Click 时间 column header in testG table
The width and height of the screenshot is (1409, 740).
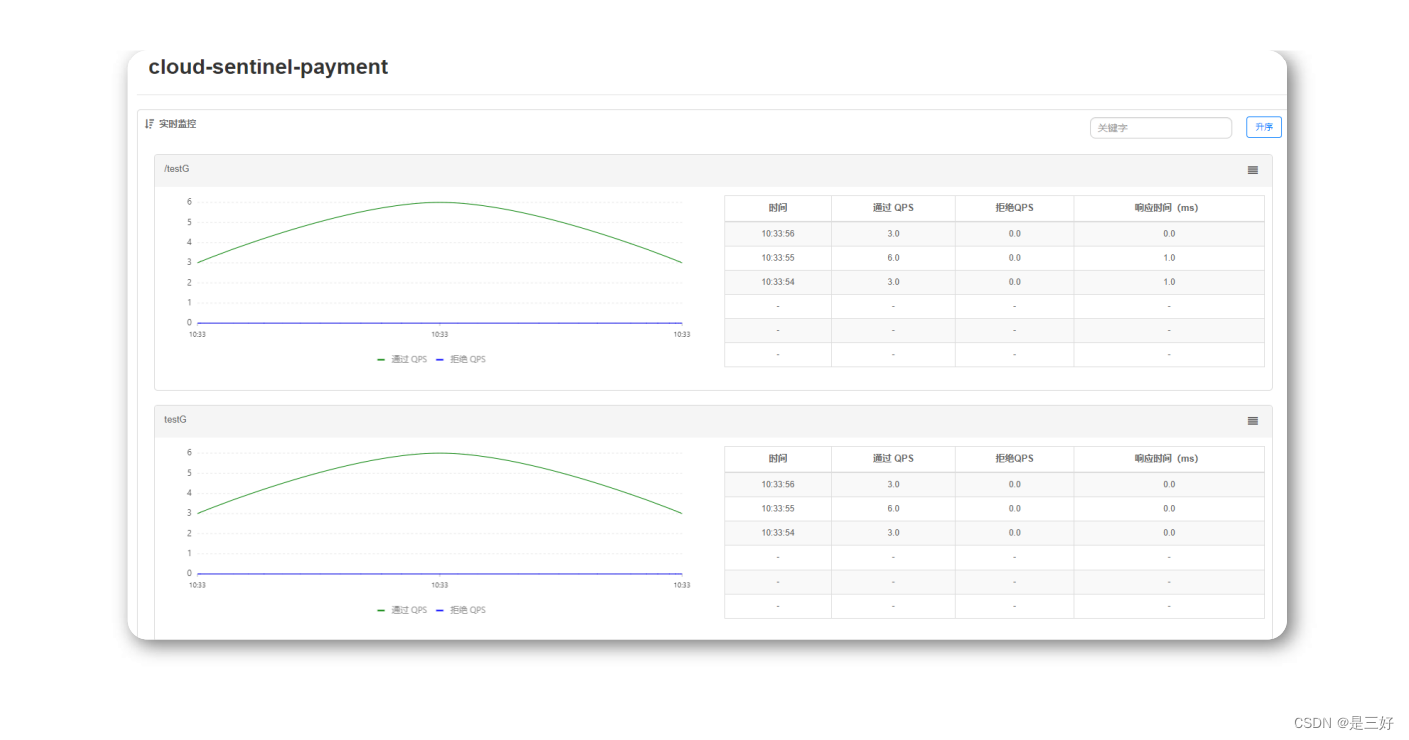tap(778, 459)
